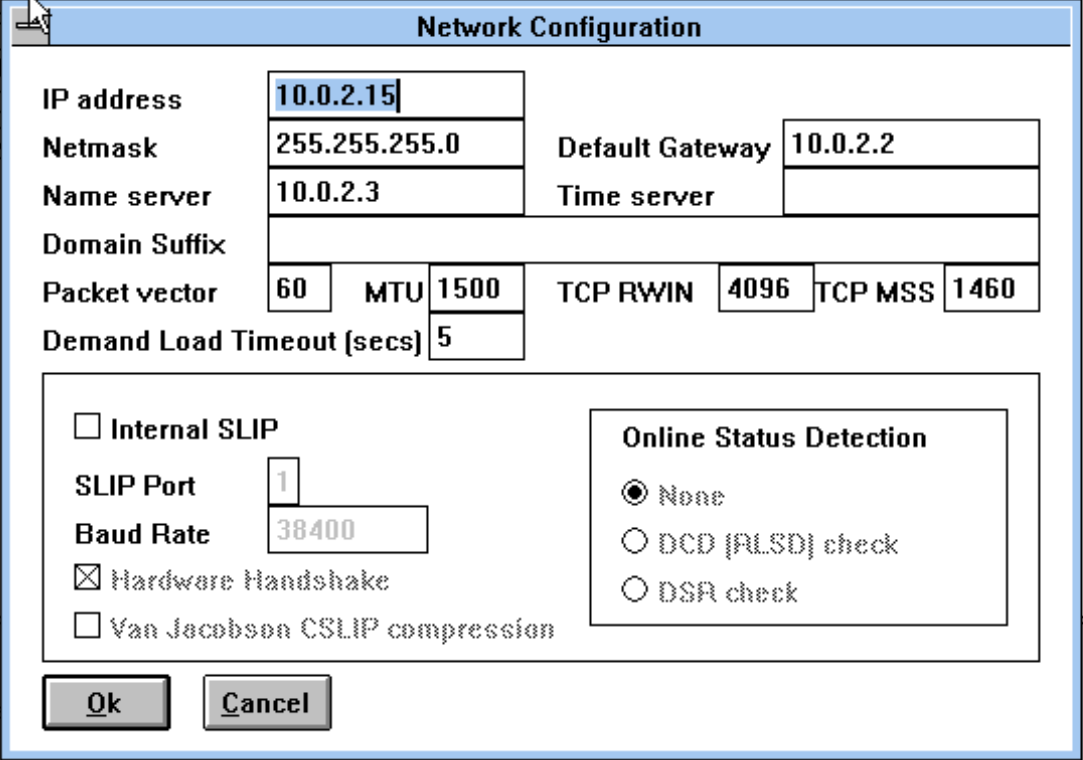The image size is (1083, 760).
Task: Enable the Internal SLIP checkbox
Action: 86,428
